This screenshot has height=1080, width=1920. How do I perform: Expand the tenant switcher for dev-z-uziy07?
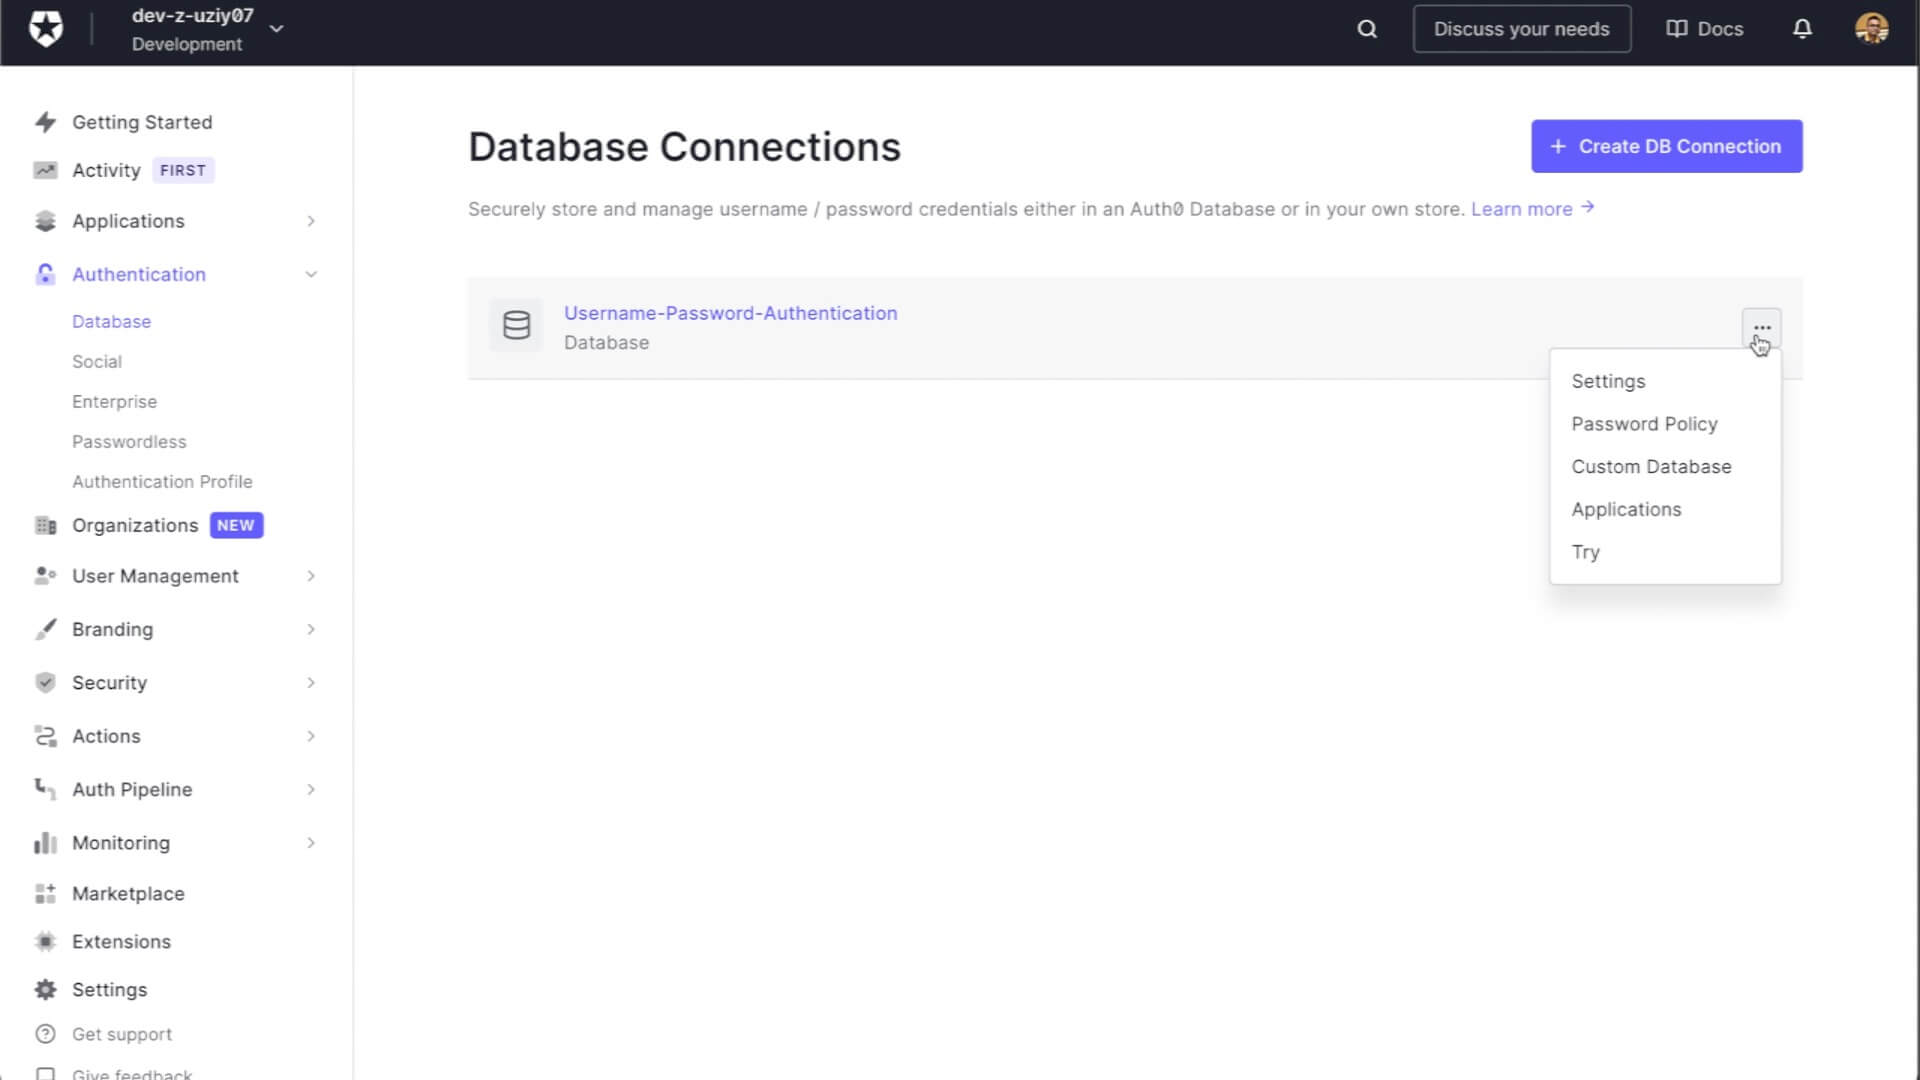point(276,29)
